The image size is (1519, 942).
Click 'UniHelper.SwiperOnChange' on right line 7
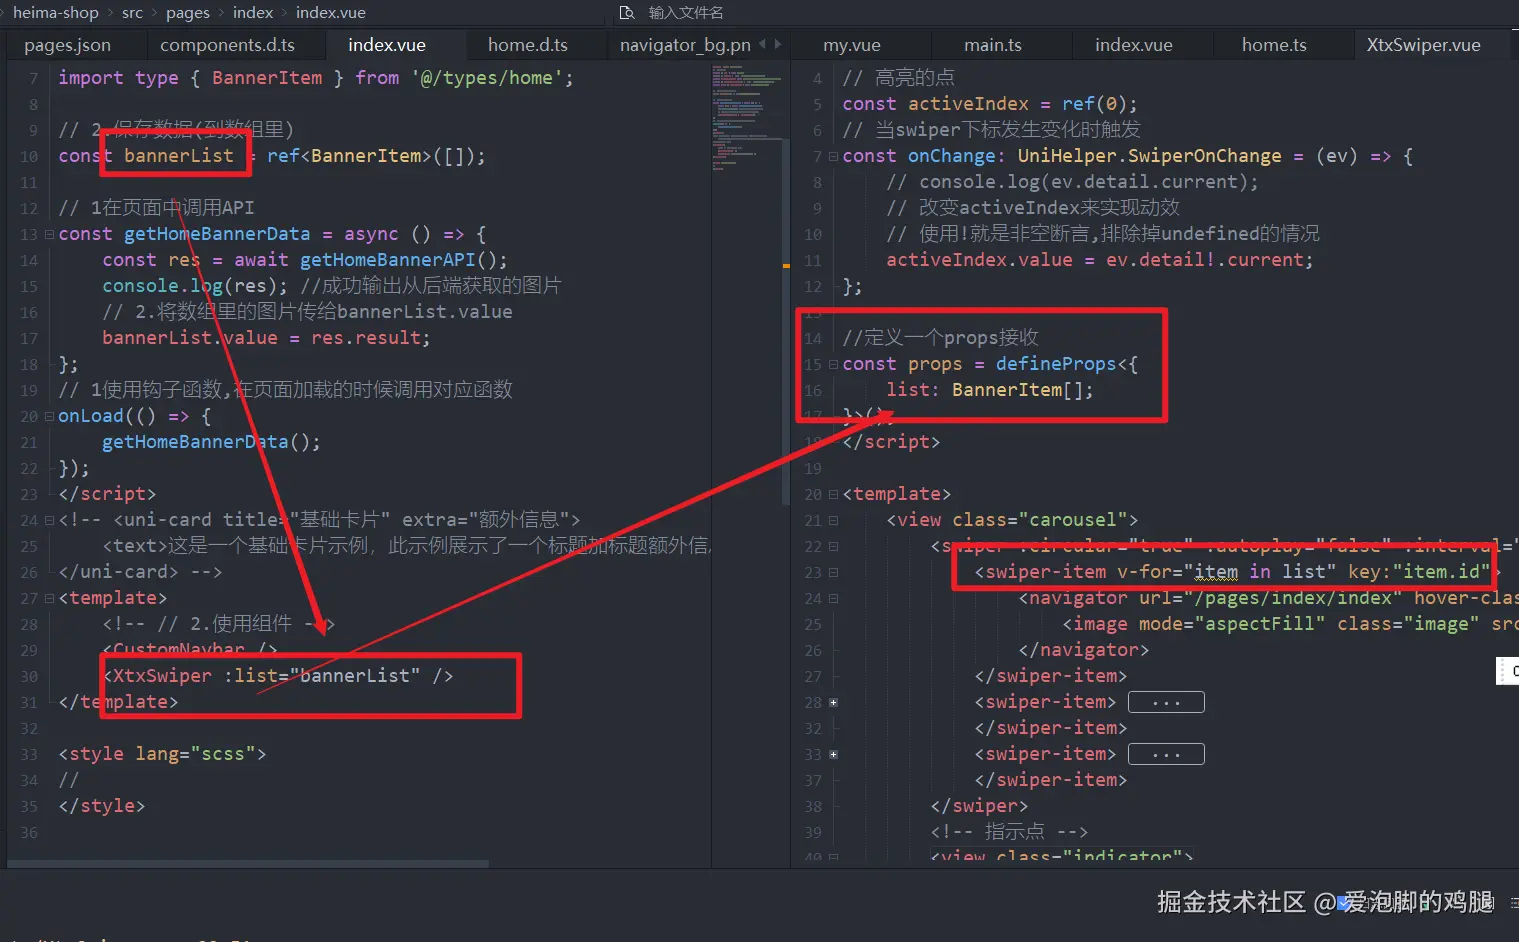1150,156
